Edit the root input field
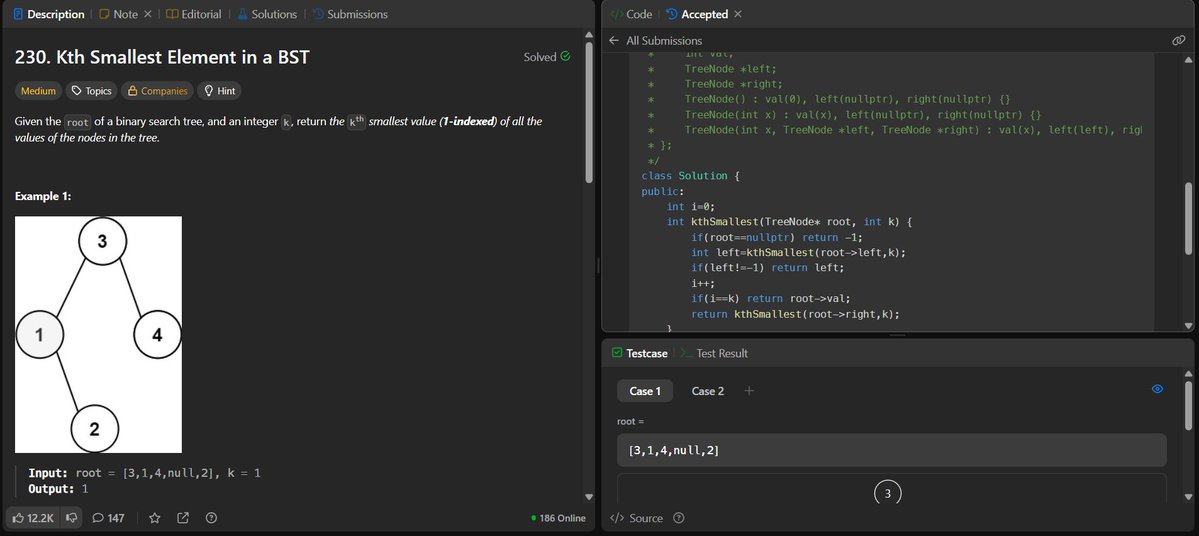 click(x=892, y=450)
